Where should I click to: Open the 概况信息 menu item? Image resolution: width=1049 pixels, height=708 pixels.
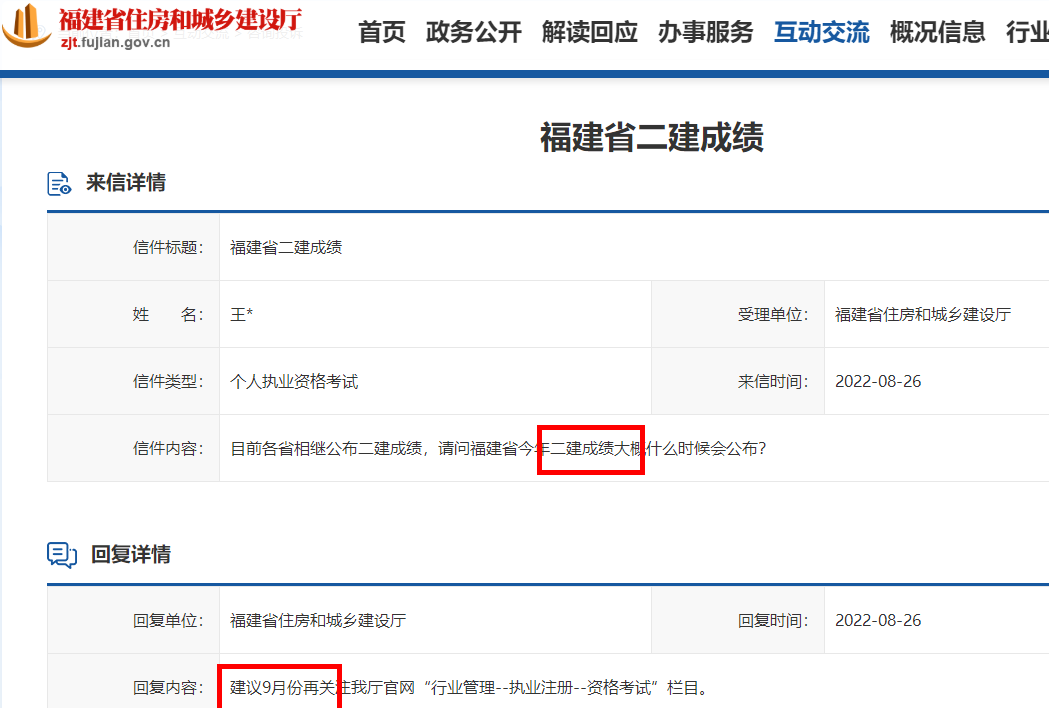[936, 32]
